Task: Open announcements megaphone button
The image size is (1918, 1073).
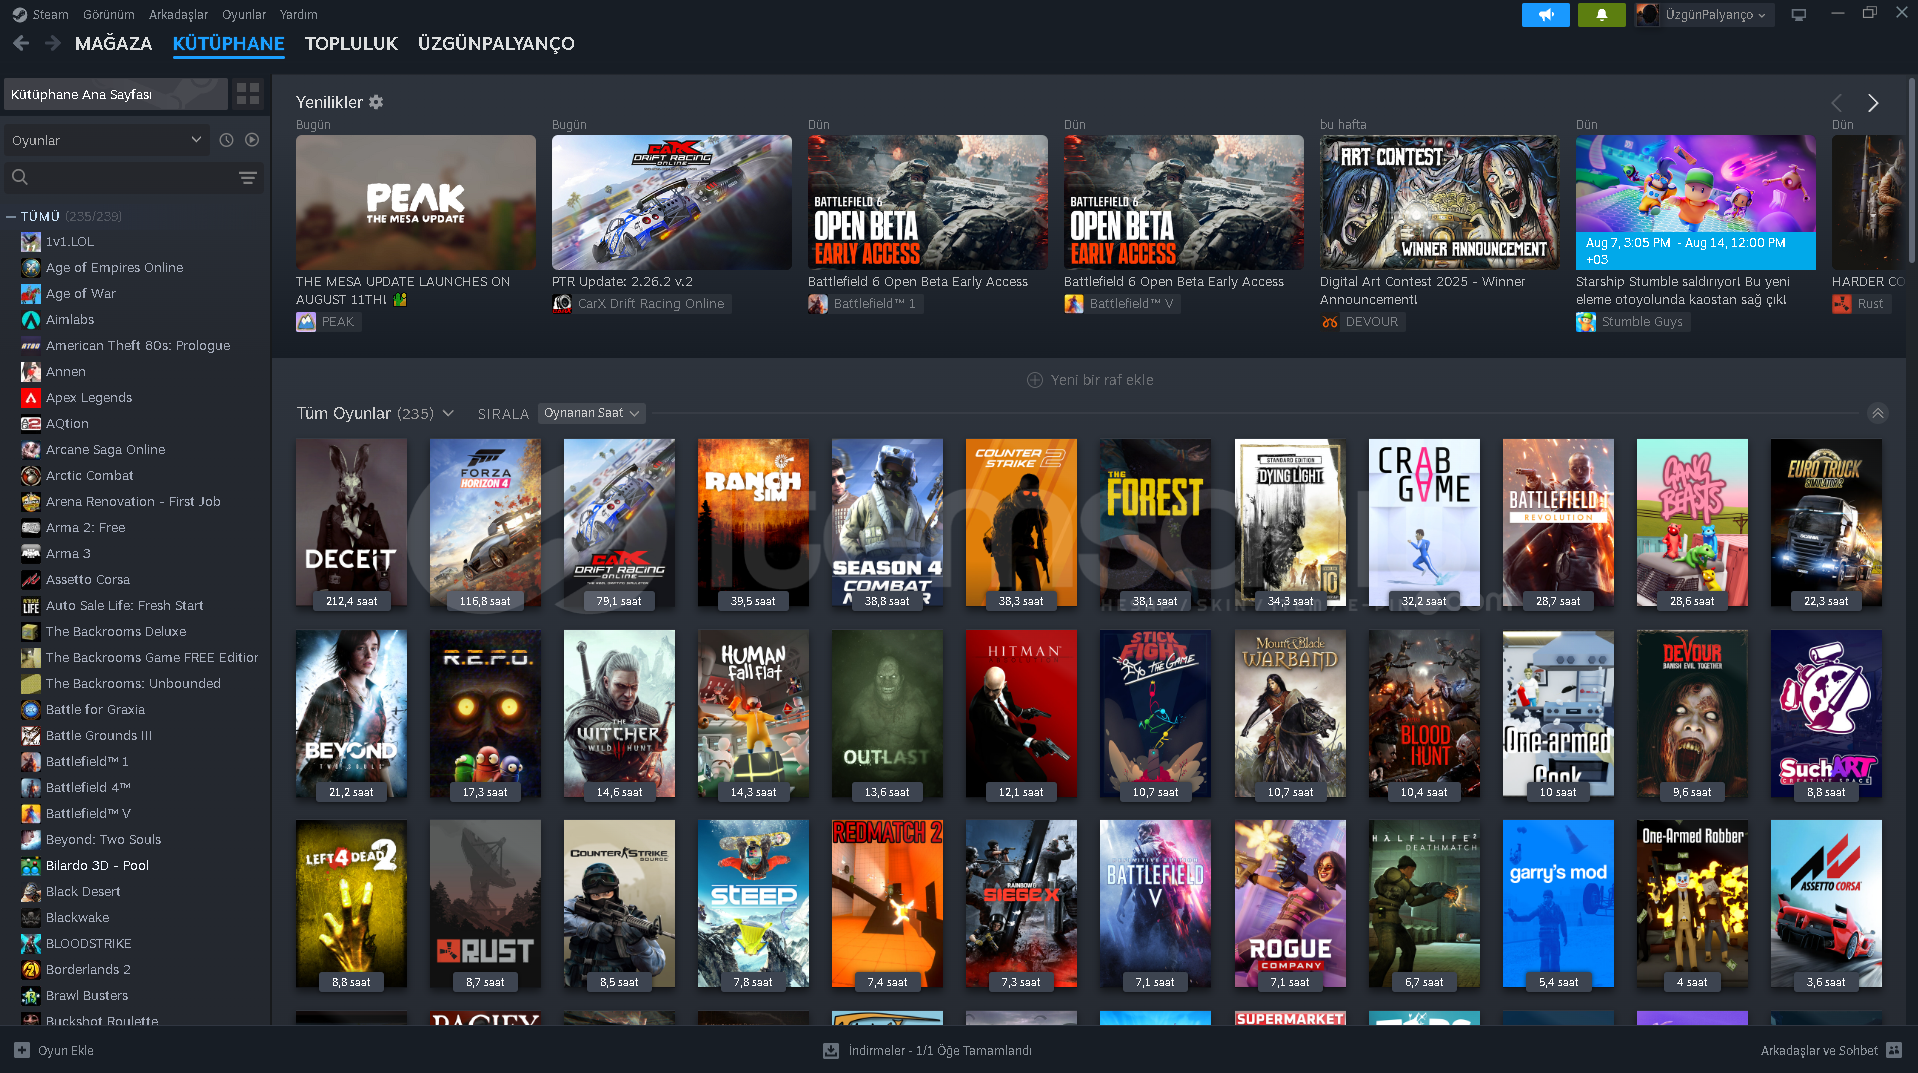Action: (x=1545, y=15)
